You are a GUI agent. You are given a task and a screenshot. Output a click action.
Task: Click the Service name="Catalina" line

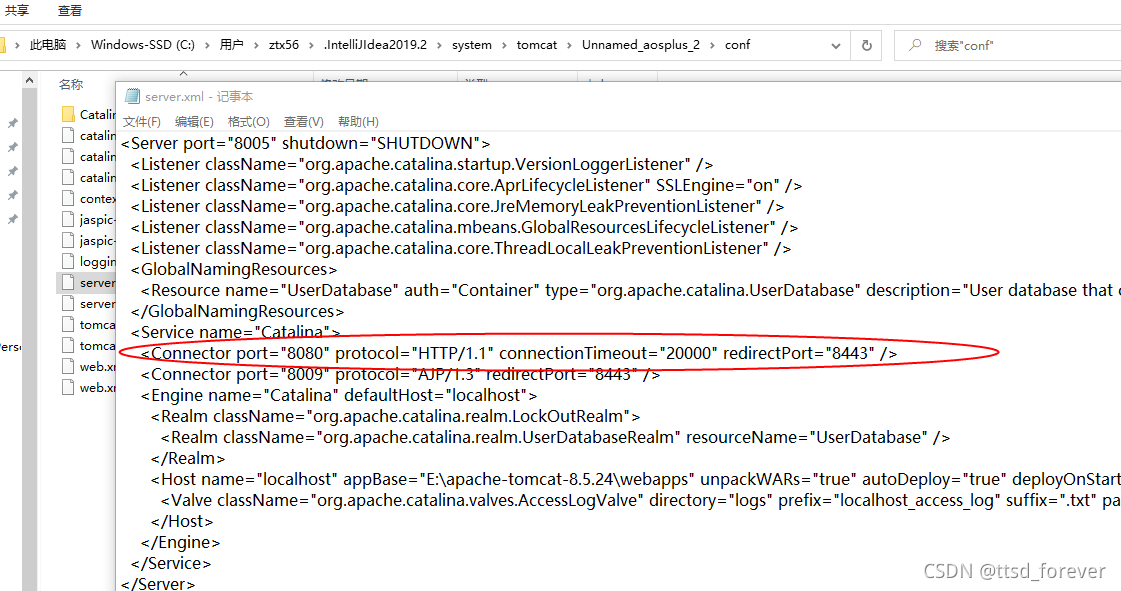[x=236, y=332]
